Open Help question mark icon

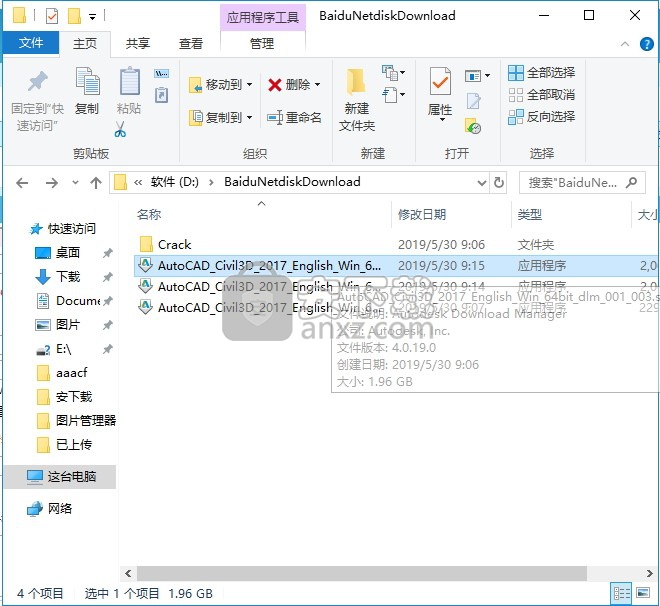[x=647, y=44]
